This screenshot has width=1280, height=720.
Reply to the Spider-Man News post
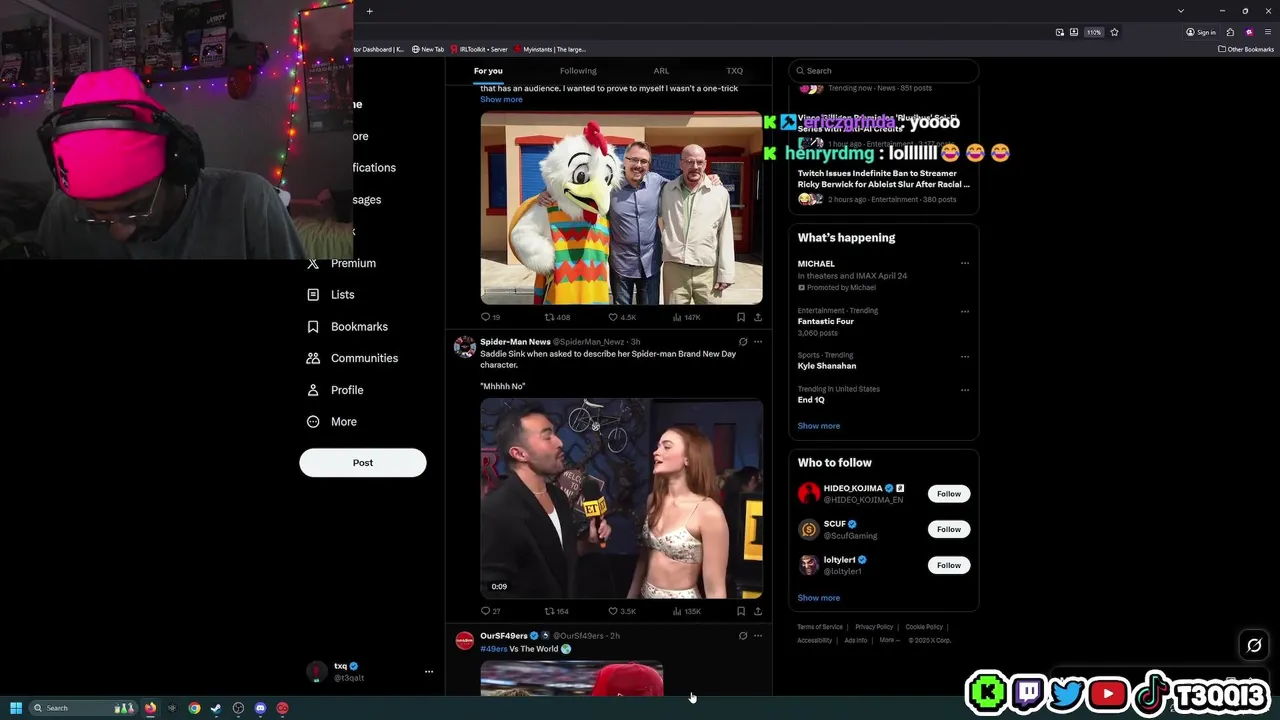[x=490, y=611]
